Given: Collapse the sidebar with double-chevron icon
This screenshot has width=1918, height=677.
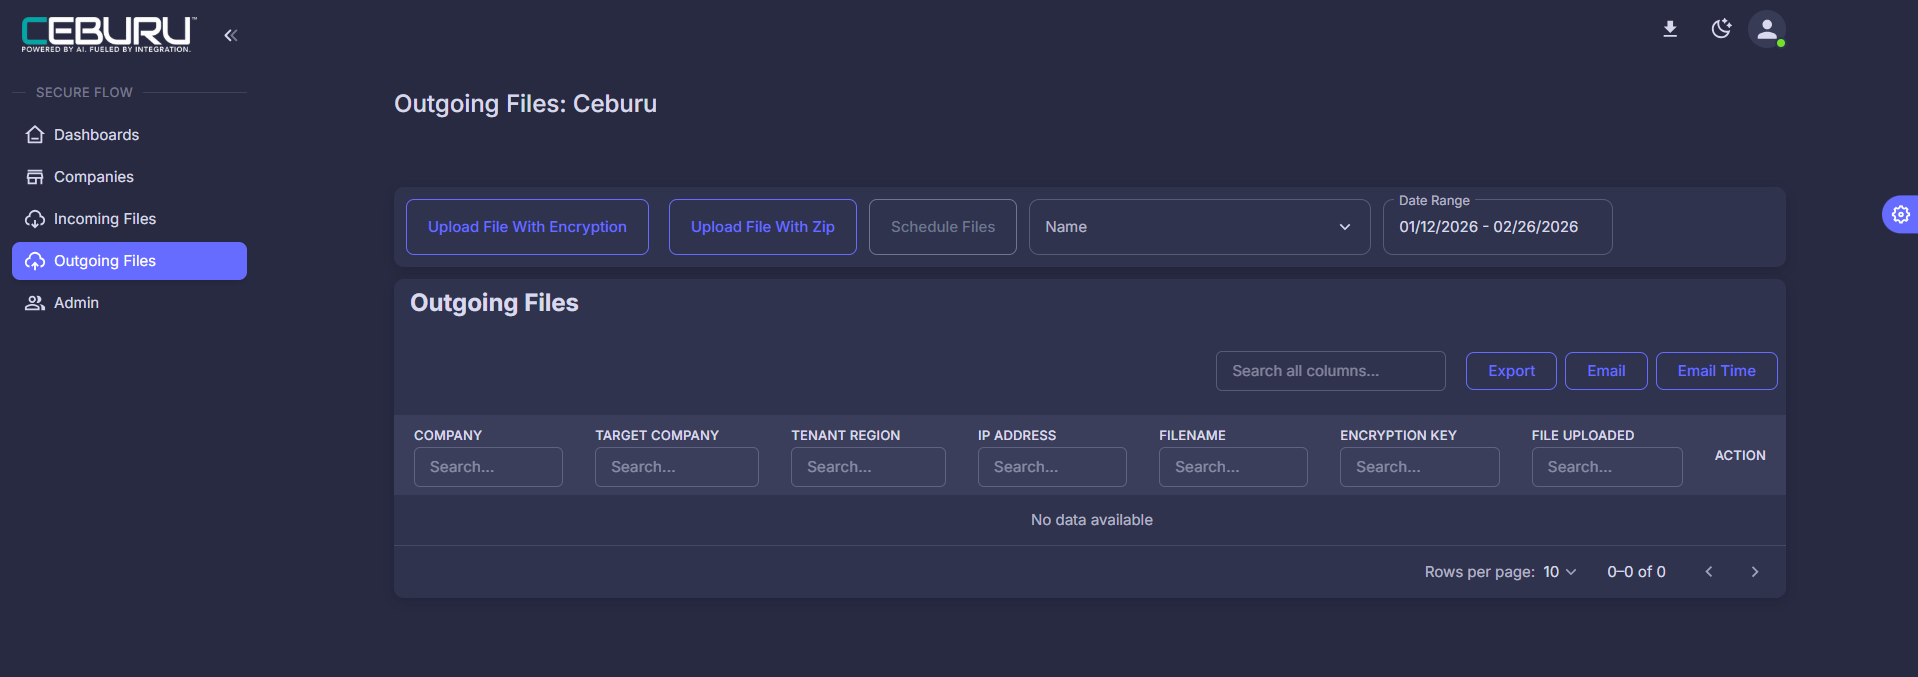Looking at the screenshot, I should (x=231, y=35).
